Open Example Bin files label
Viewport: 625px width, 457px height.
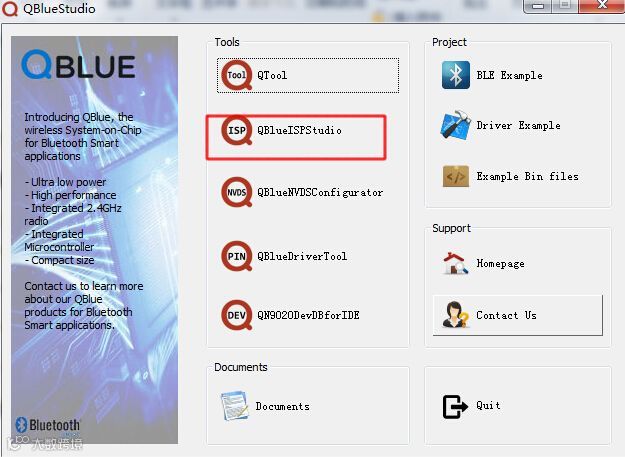pyautogui.click(x=527, y=176)
